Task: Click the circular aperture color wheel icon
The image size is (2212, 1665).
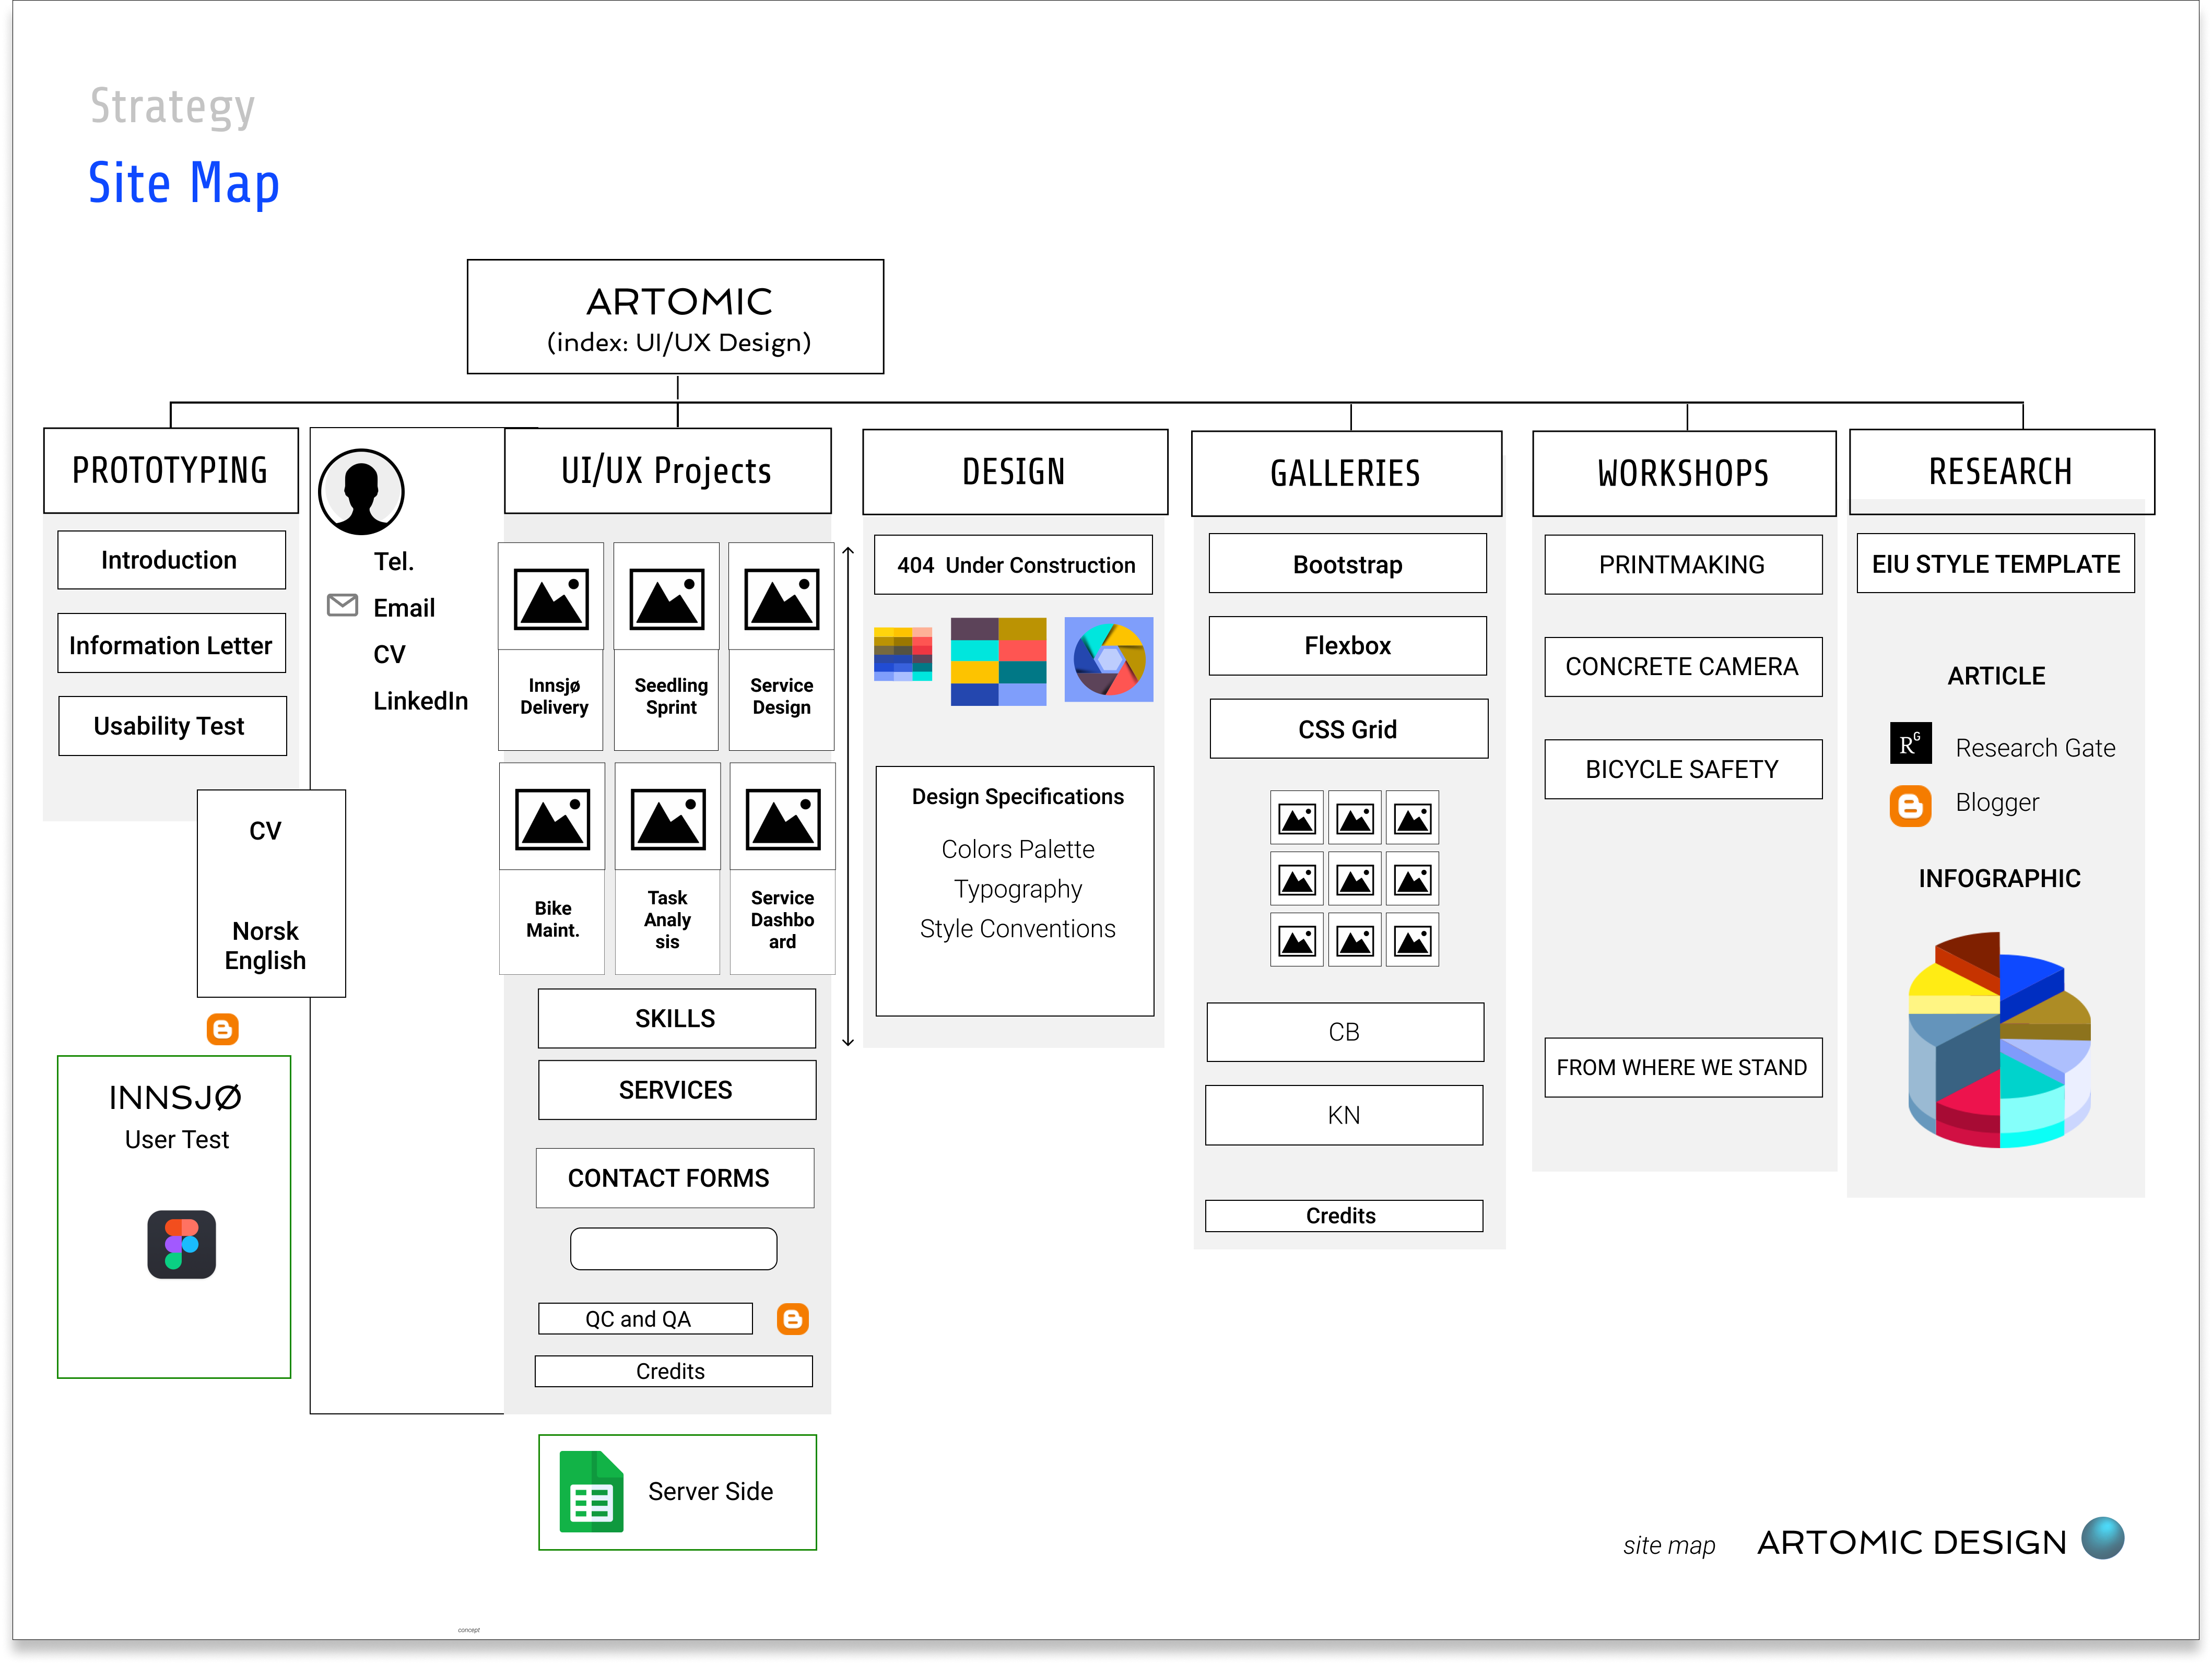Action: (x=1108, y=659)
